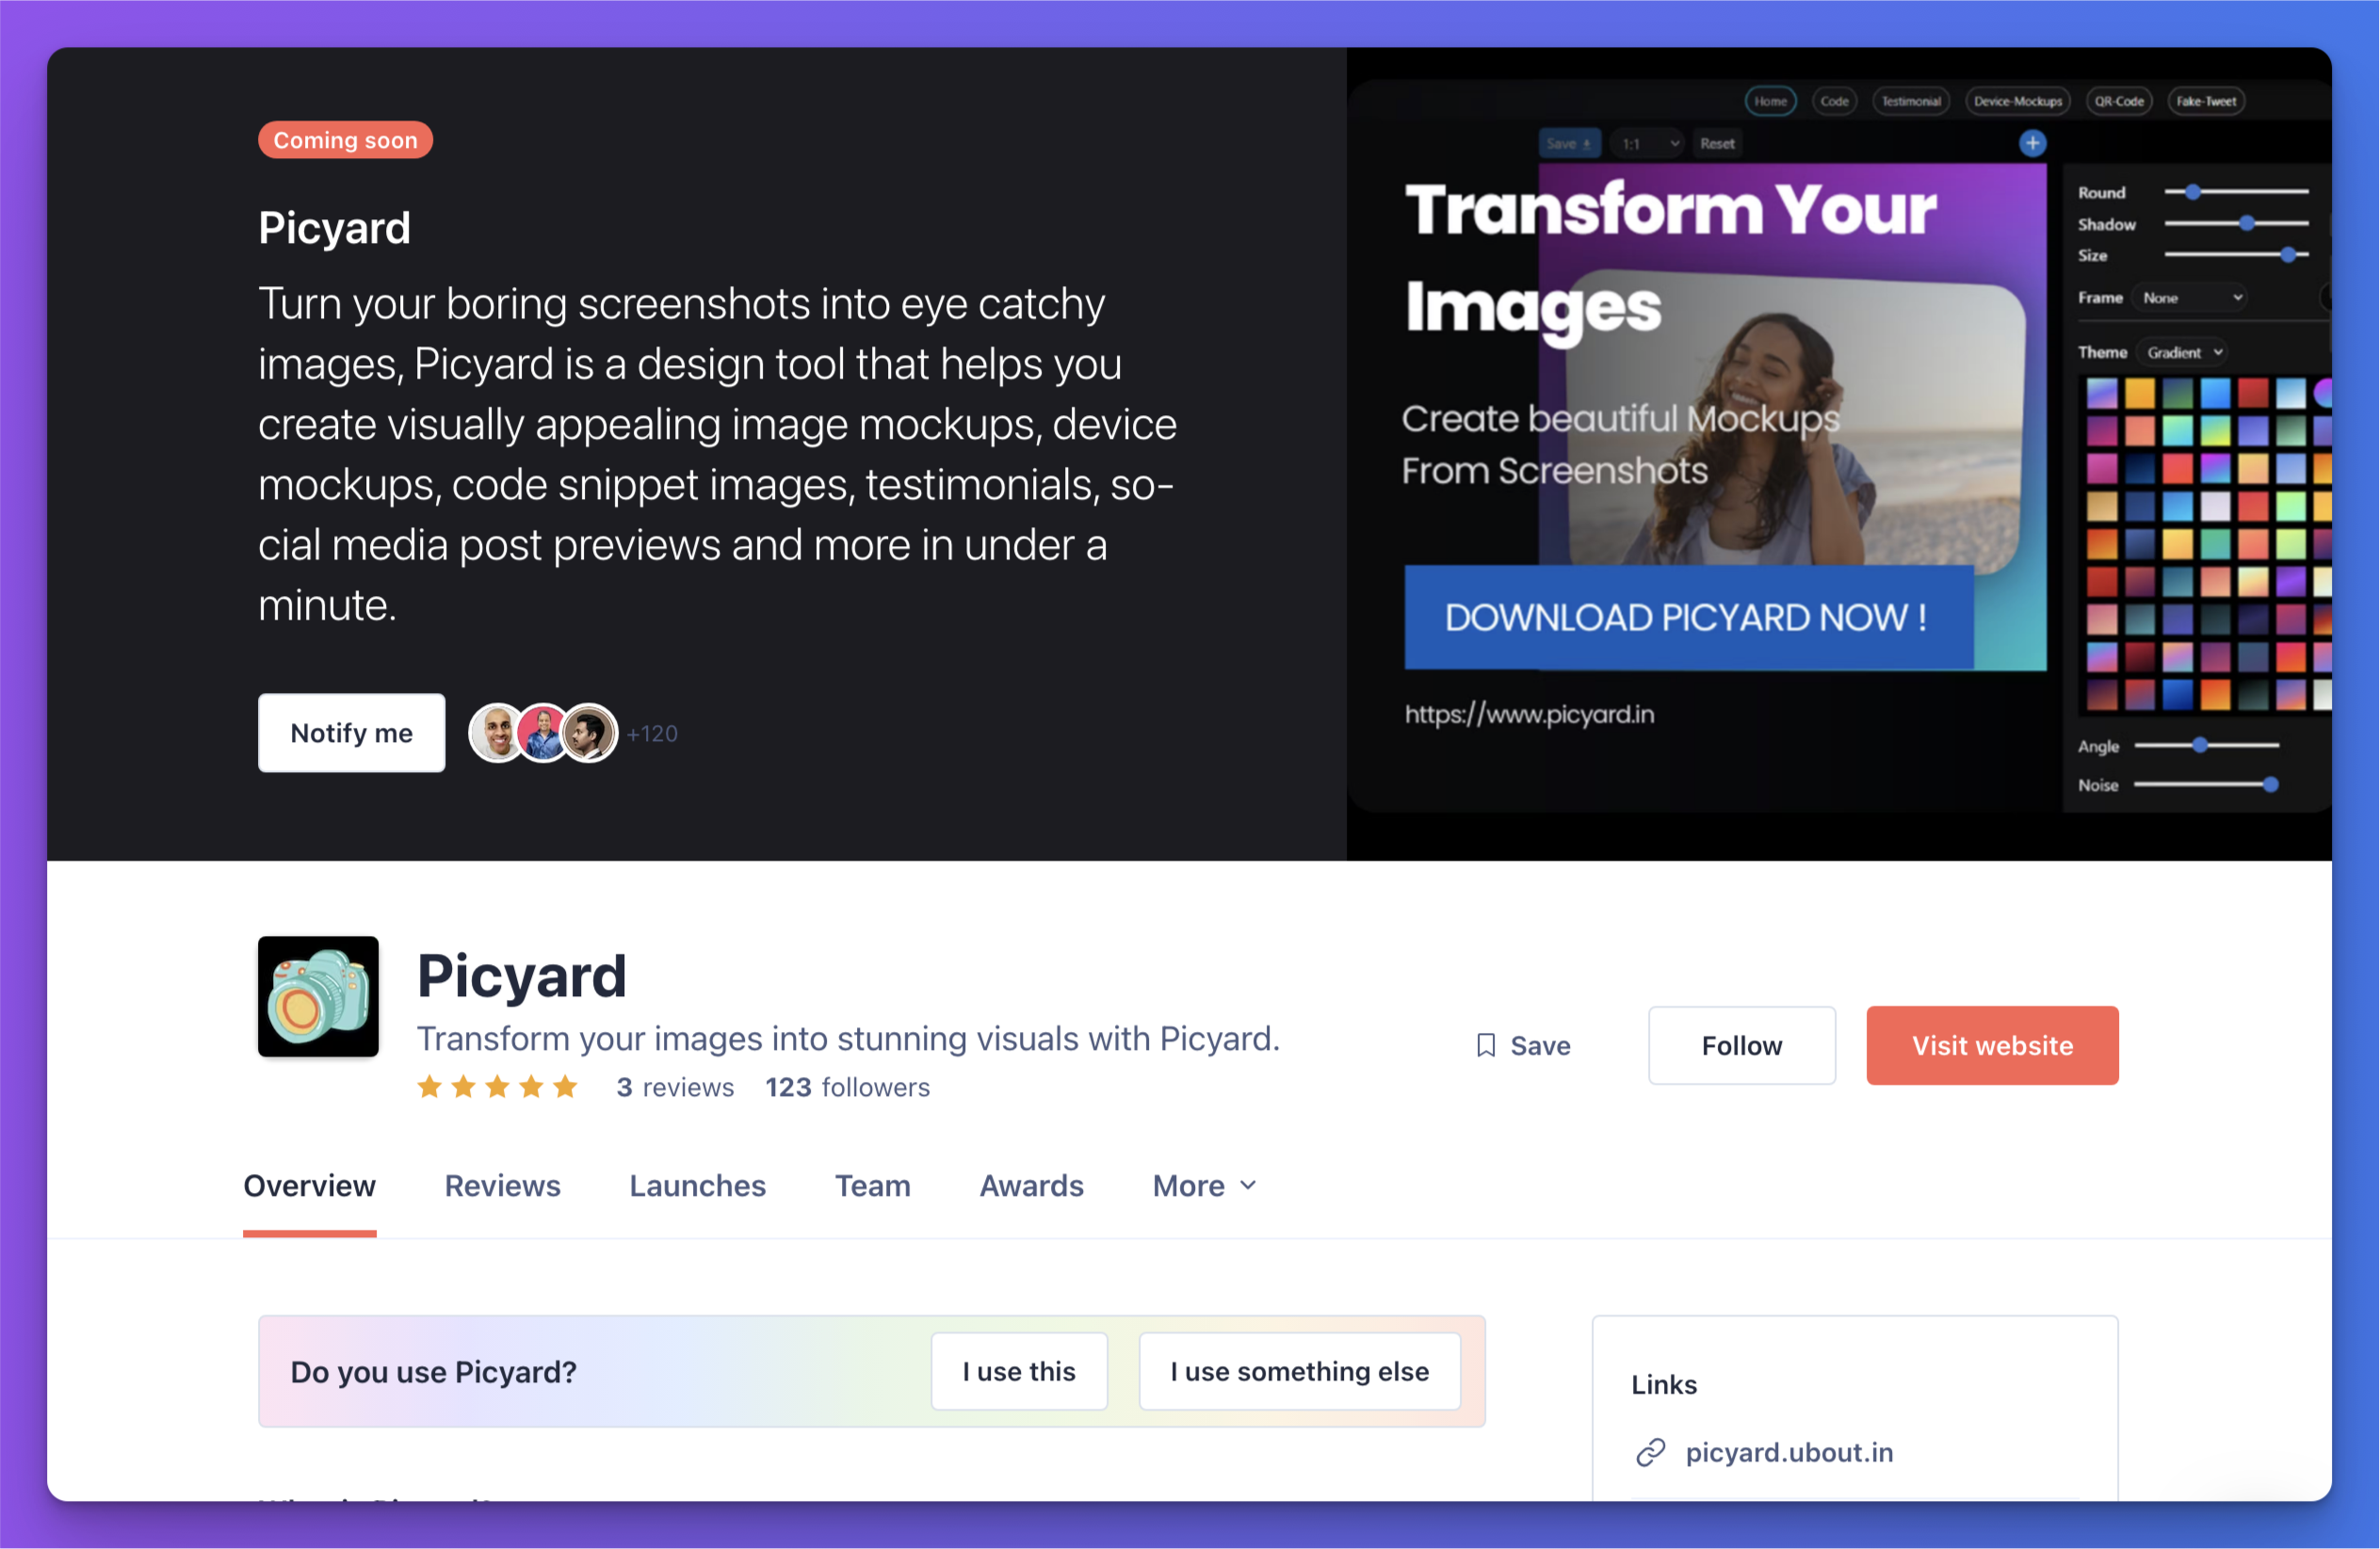The height and width of the screenshot is (1549, 2380).
Task: Click the first follower avatar
Action: coord(496,733)
